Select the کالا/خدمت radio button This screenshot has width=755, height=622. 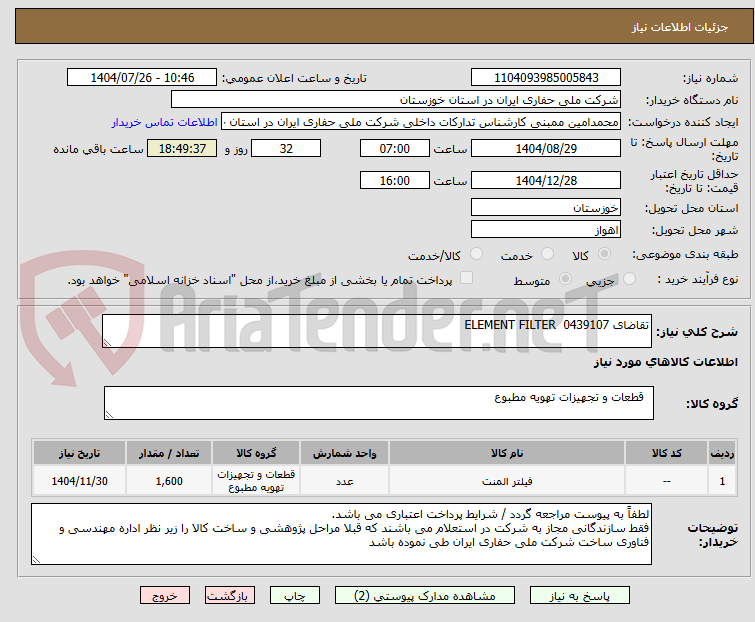click(476, 254)
